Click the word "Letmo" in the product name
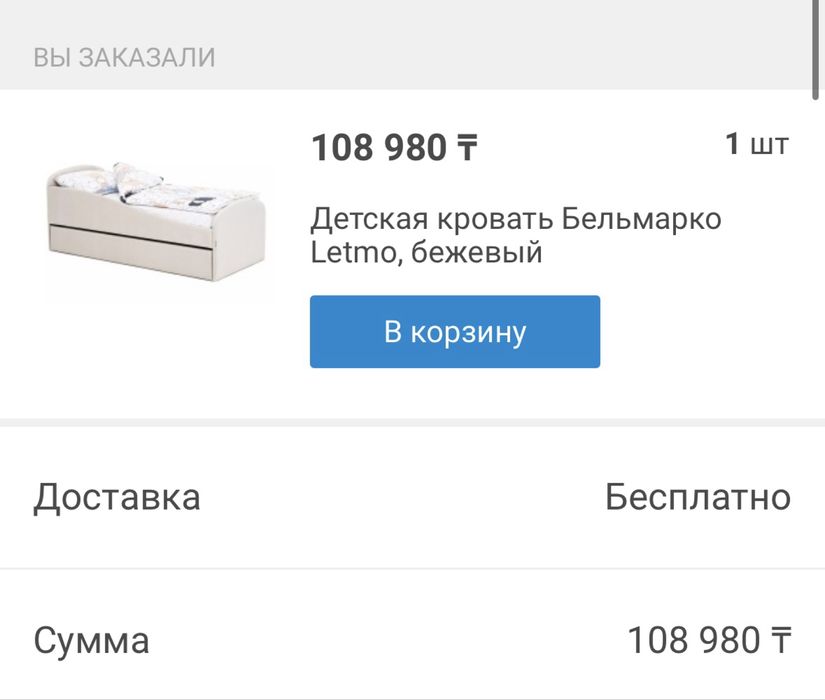825x700 pixels. coord(346,252)
